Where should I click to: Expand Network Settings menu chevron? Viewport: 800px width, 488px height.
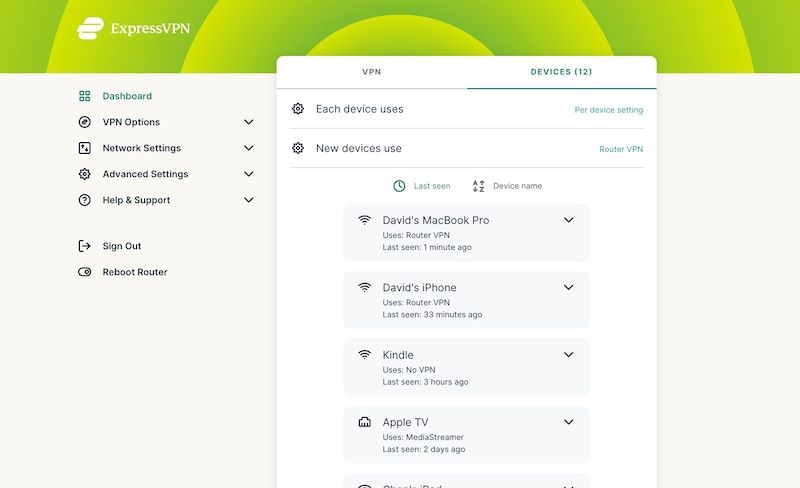tap(248, 148)
